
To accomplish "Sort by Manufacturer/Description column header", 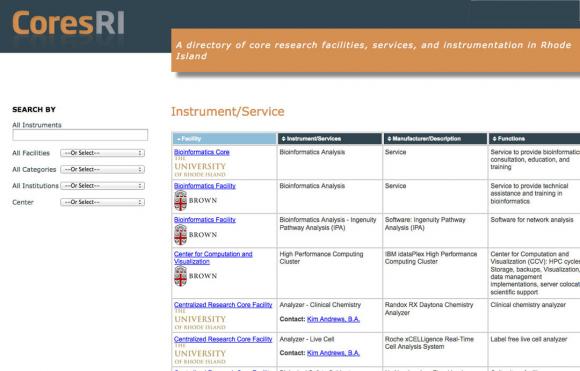I will 435,139.
